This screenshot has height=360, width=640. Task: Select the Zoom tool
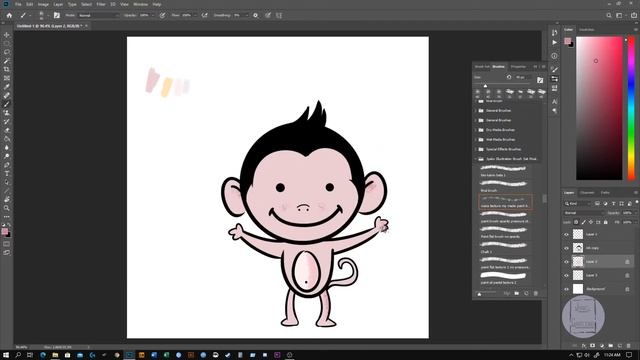click(x=7, y=208)
